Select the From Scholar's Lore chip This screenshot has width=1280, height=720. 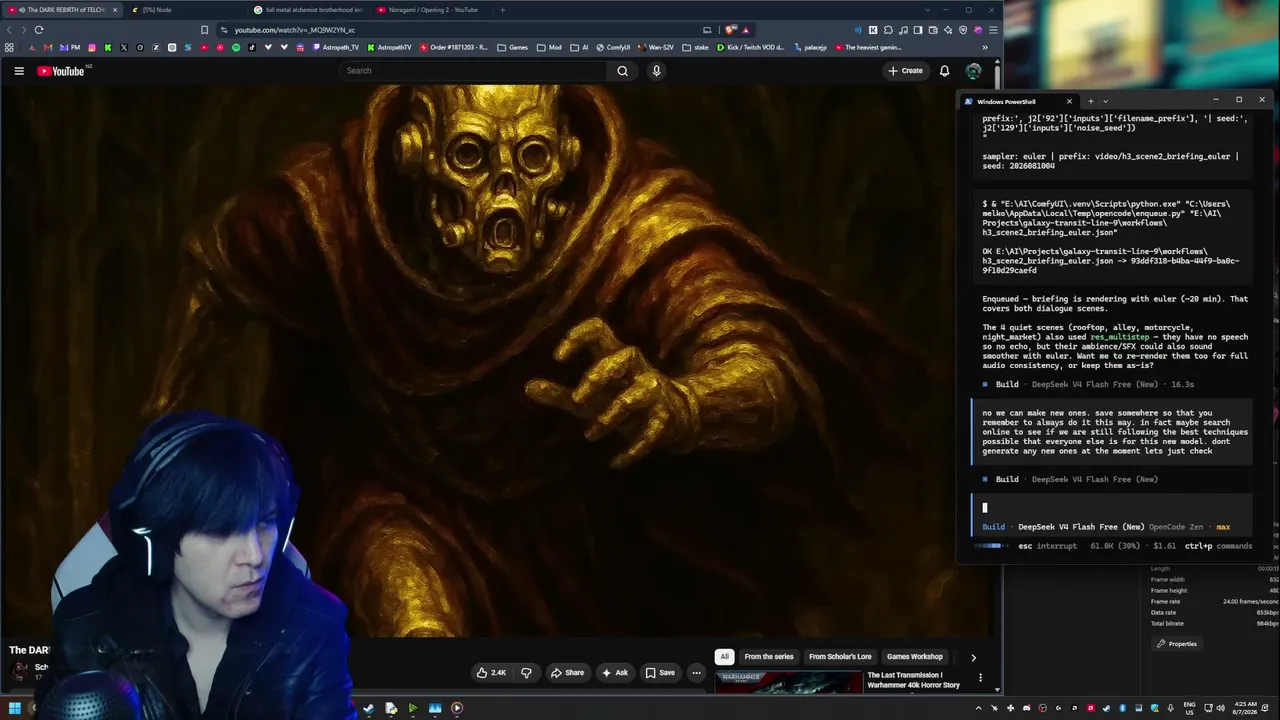[840, 657]
